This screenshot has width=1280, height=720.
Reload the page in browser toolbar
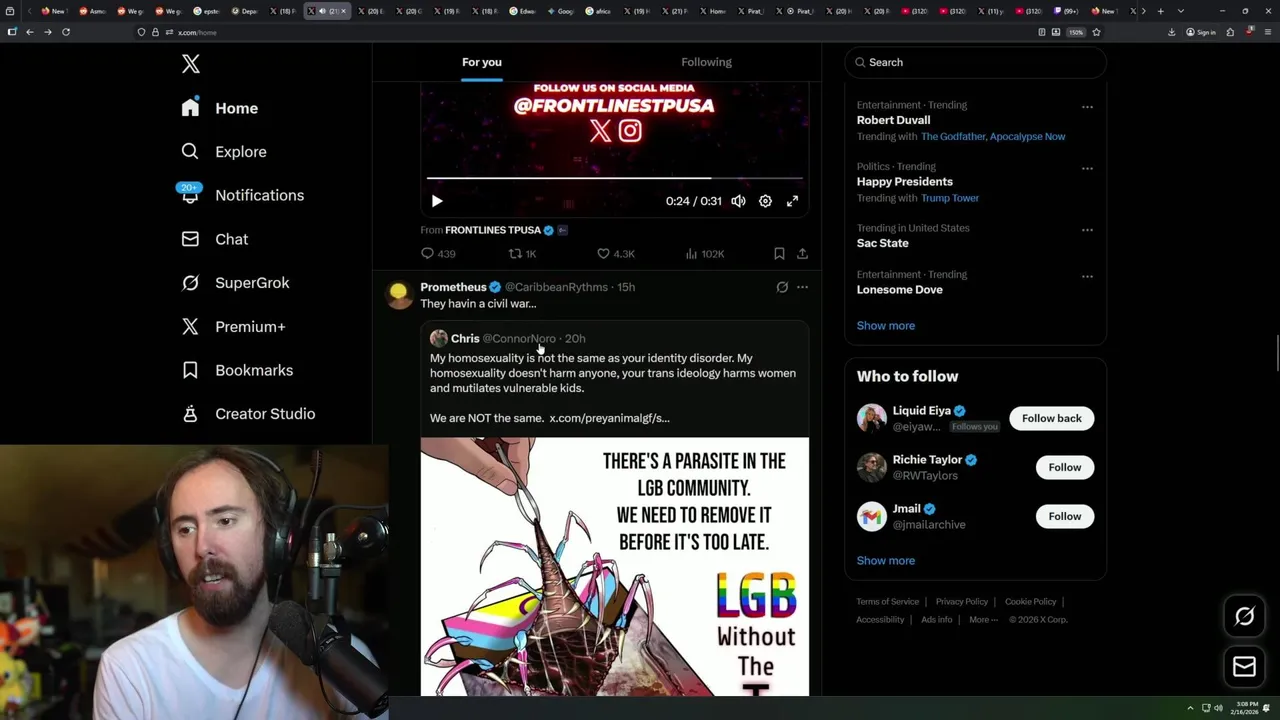pyautogui.click(x=66, y=32)
